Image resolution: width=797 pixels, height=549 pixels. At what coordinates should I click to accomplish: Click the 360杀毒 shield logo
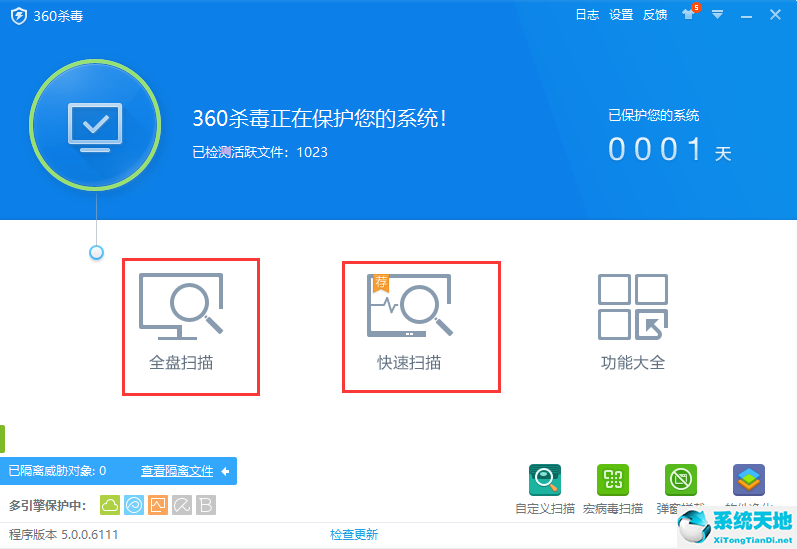point(19,16)
